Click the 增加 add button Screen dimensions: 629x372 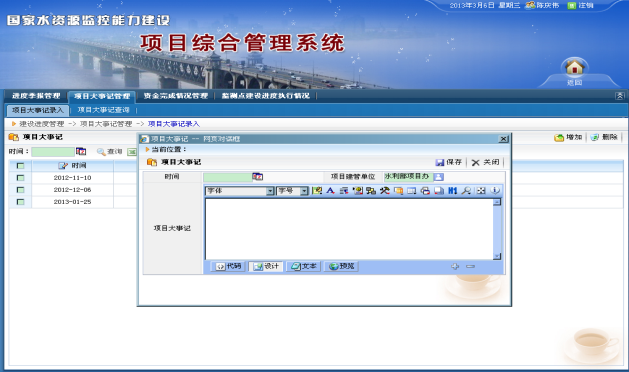click(x=568, y=137)
